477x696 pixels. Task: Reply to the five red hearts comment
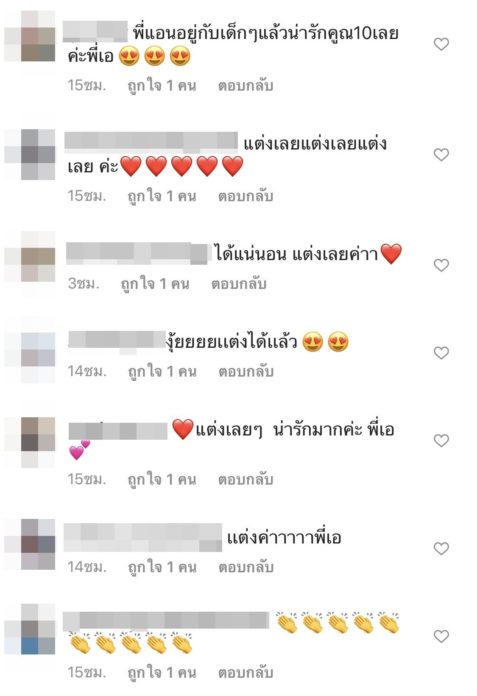point(245,196)
